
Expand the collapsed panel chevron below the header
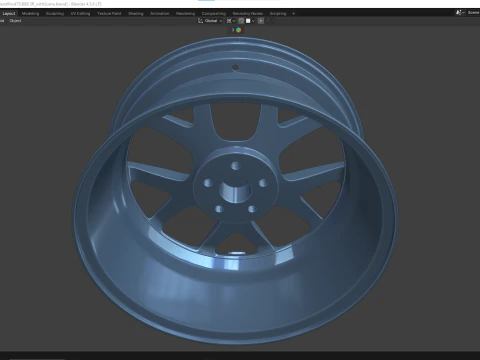coord(233,30)
